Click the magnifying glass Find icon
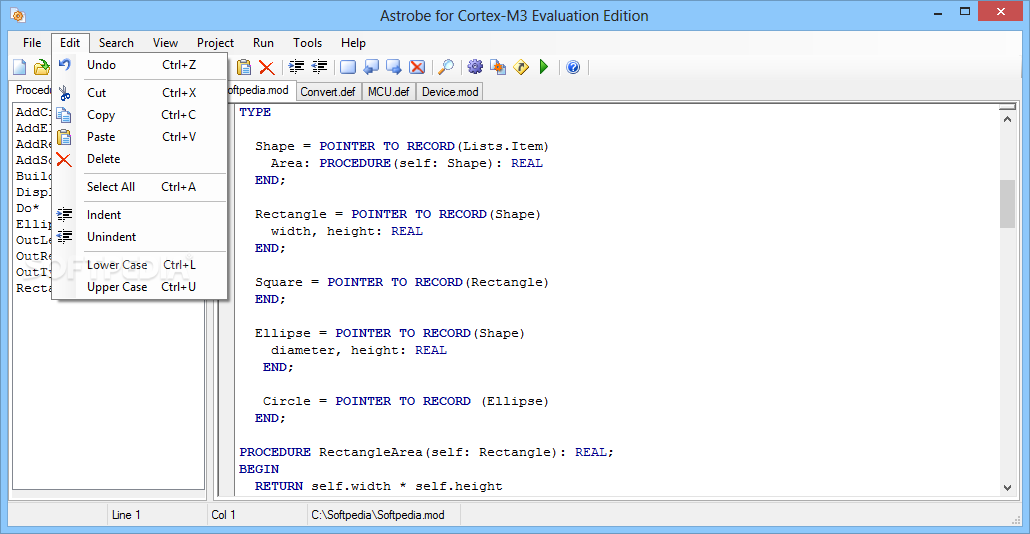Screen dimensions: 1030x534 pos(446,67)
